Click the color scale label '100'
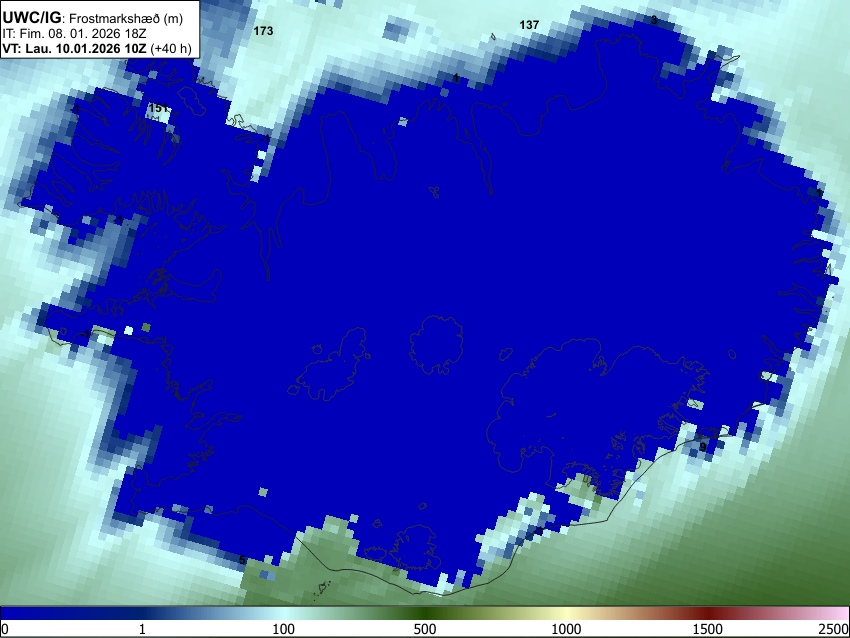This screenshot has height=638, width=850. pos(283,629)
